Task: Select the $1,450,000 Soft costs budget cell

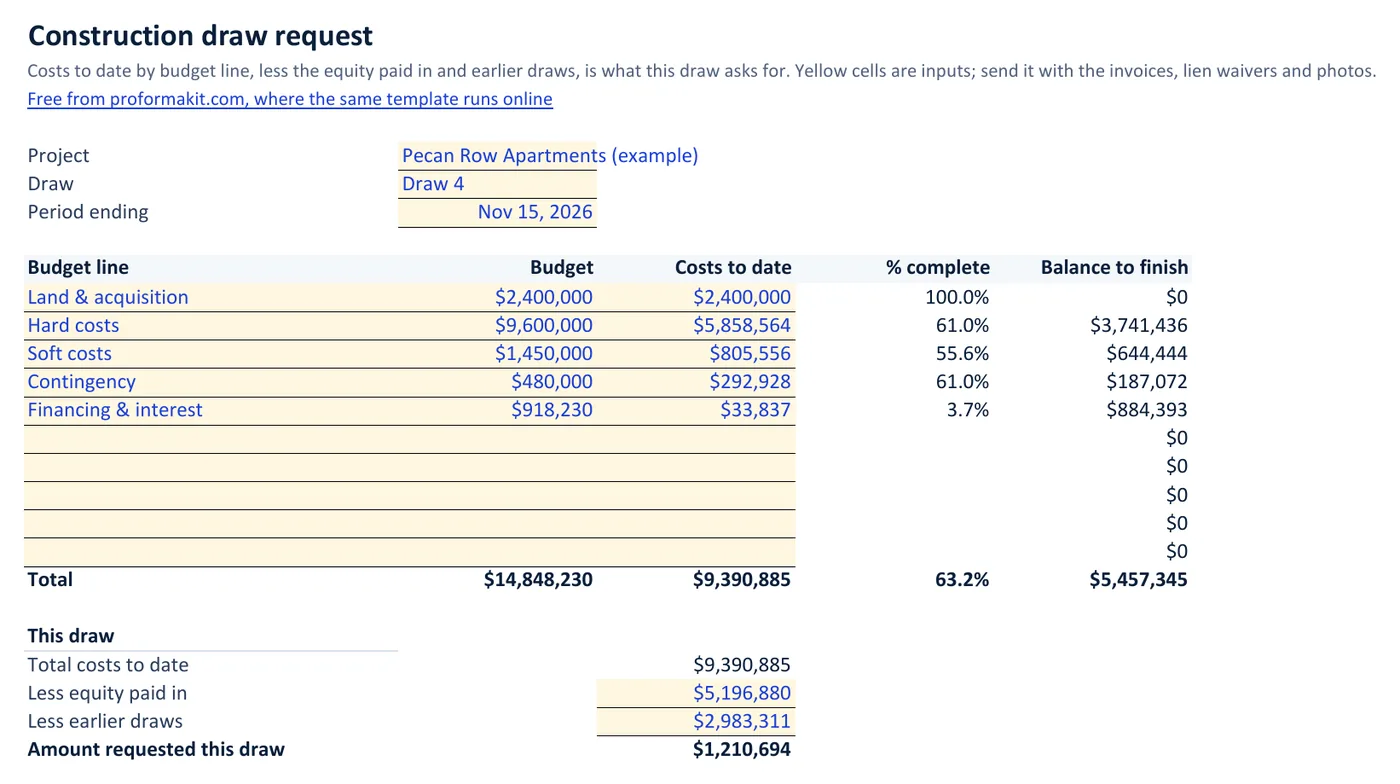Action: (x=497, y=353)
